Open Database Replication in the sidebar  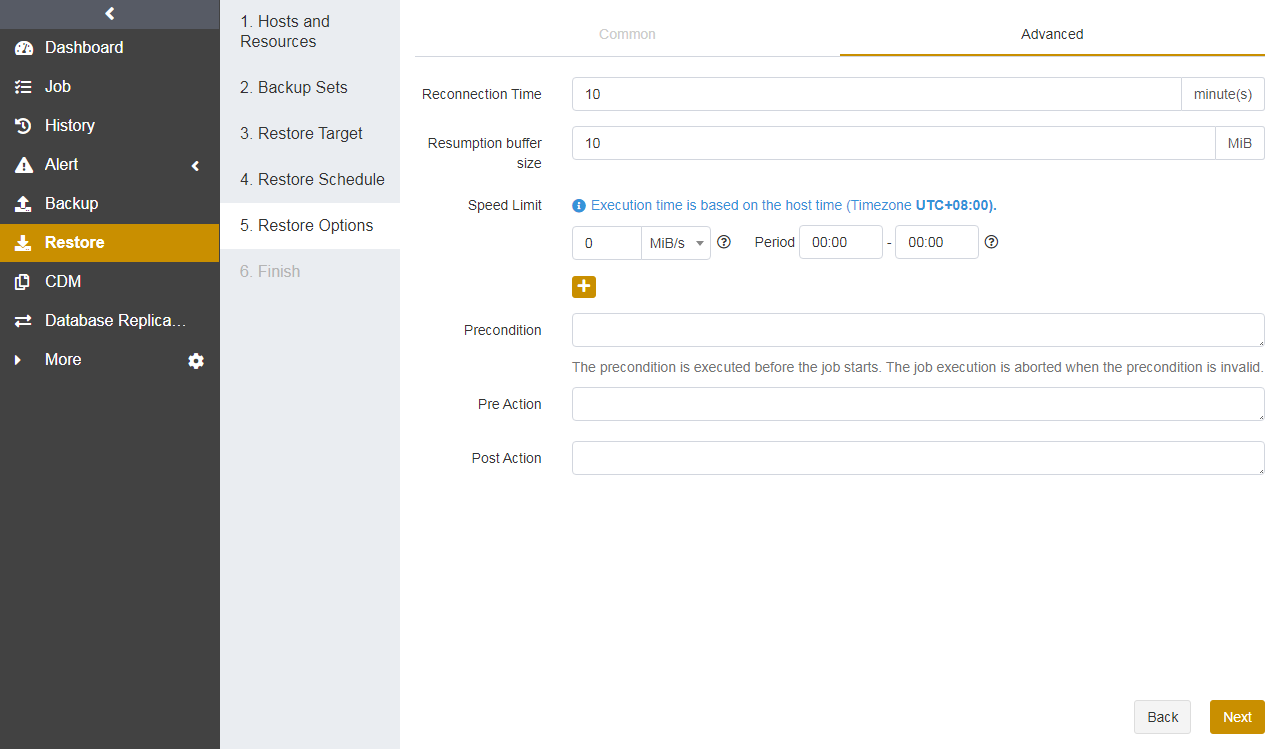pos(109,321)
